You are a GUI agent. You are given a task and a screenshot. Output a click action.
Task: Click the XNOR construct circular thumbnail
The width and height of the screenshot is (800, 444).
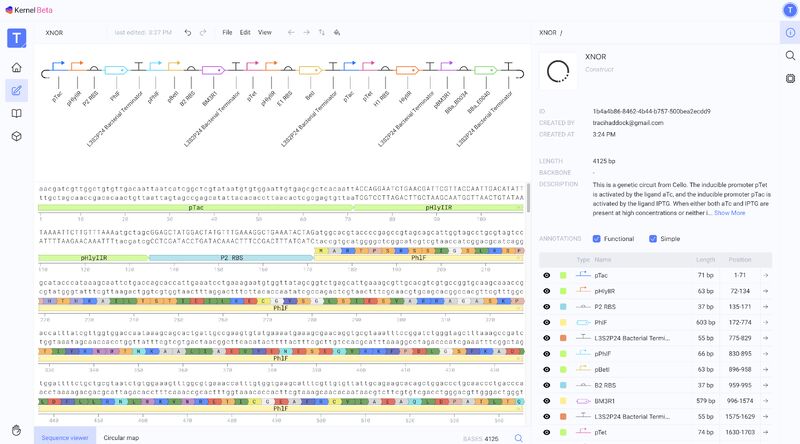[558, 71]
